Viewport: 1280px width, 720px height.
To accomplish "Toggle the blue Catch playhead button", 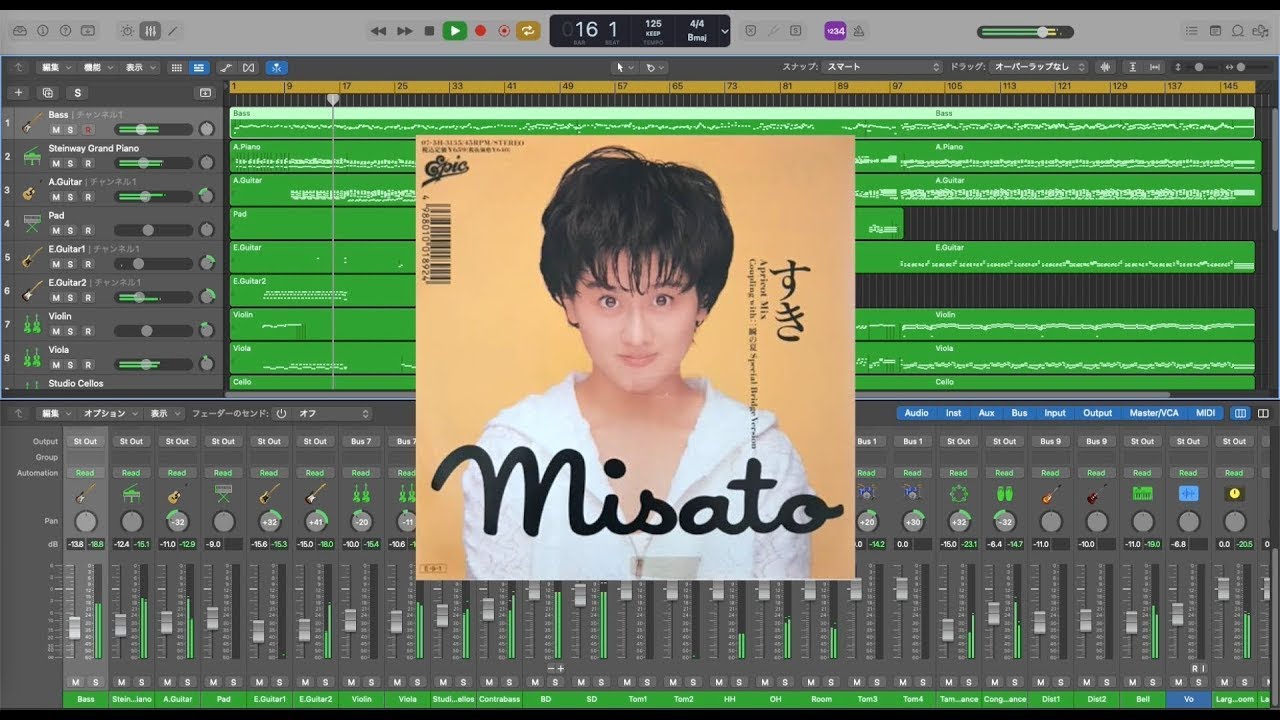I will point(277,67).
